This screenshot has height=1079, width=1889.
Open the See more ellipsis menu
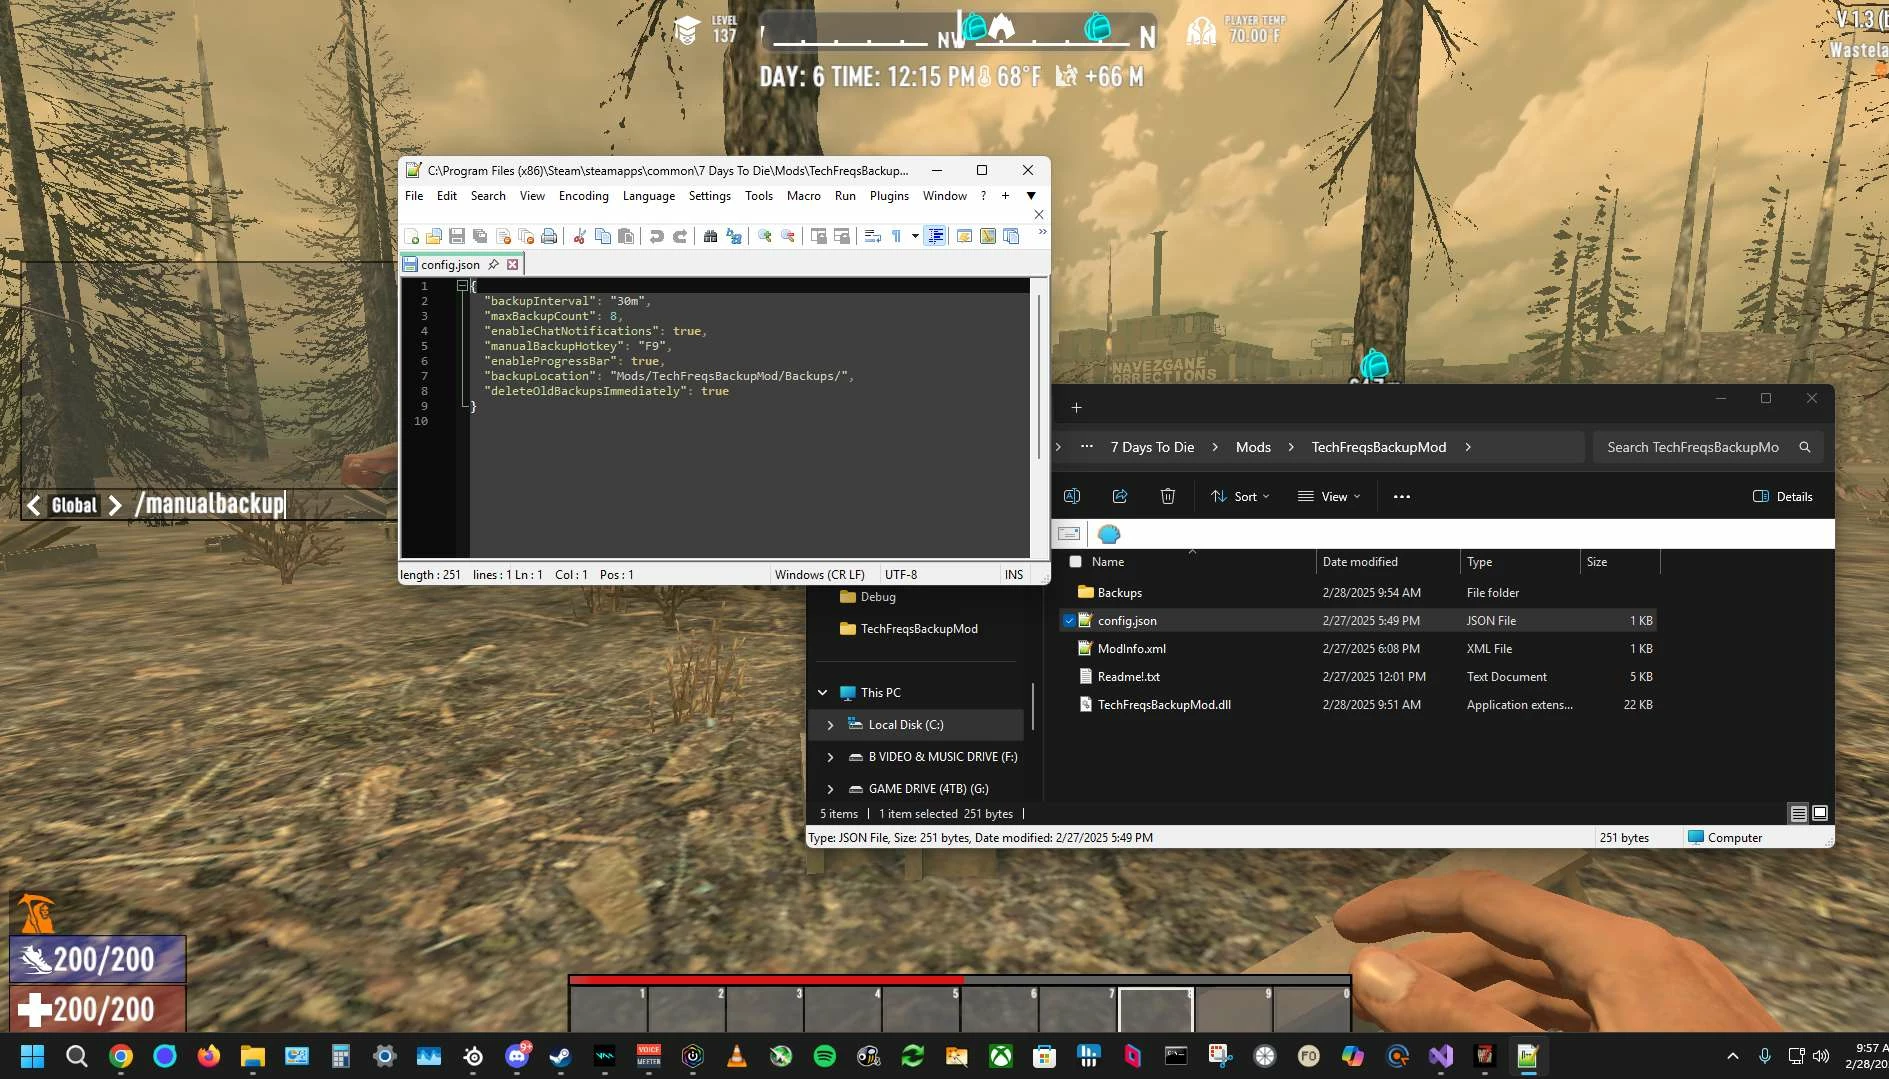pyautogui.click(x=1402, y=496)
